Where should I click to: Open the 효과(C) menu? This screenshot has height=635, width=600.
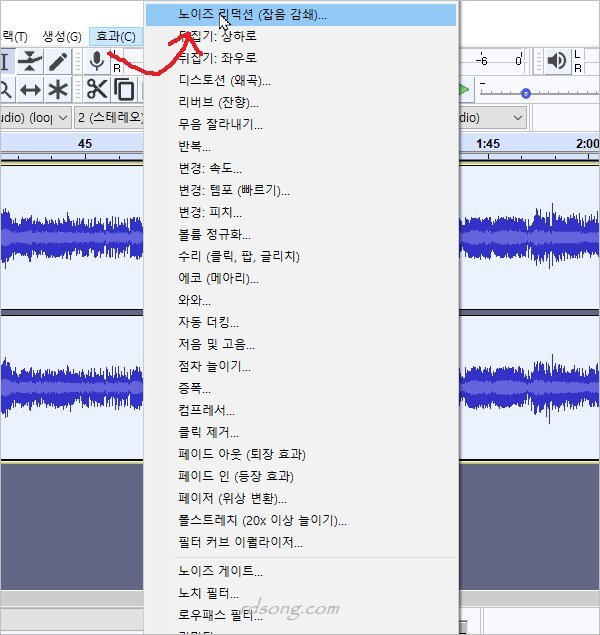115,37
